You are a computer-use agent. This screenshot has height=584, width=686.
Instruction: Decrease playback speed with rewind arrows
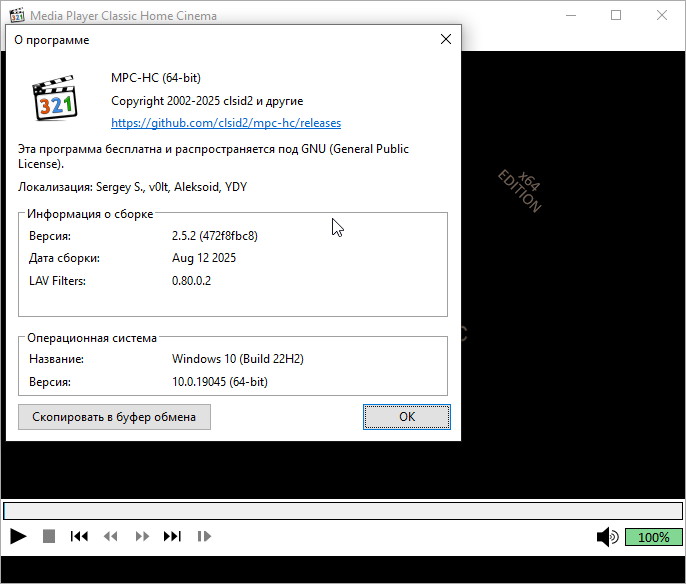pos(110,536)
